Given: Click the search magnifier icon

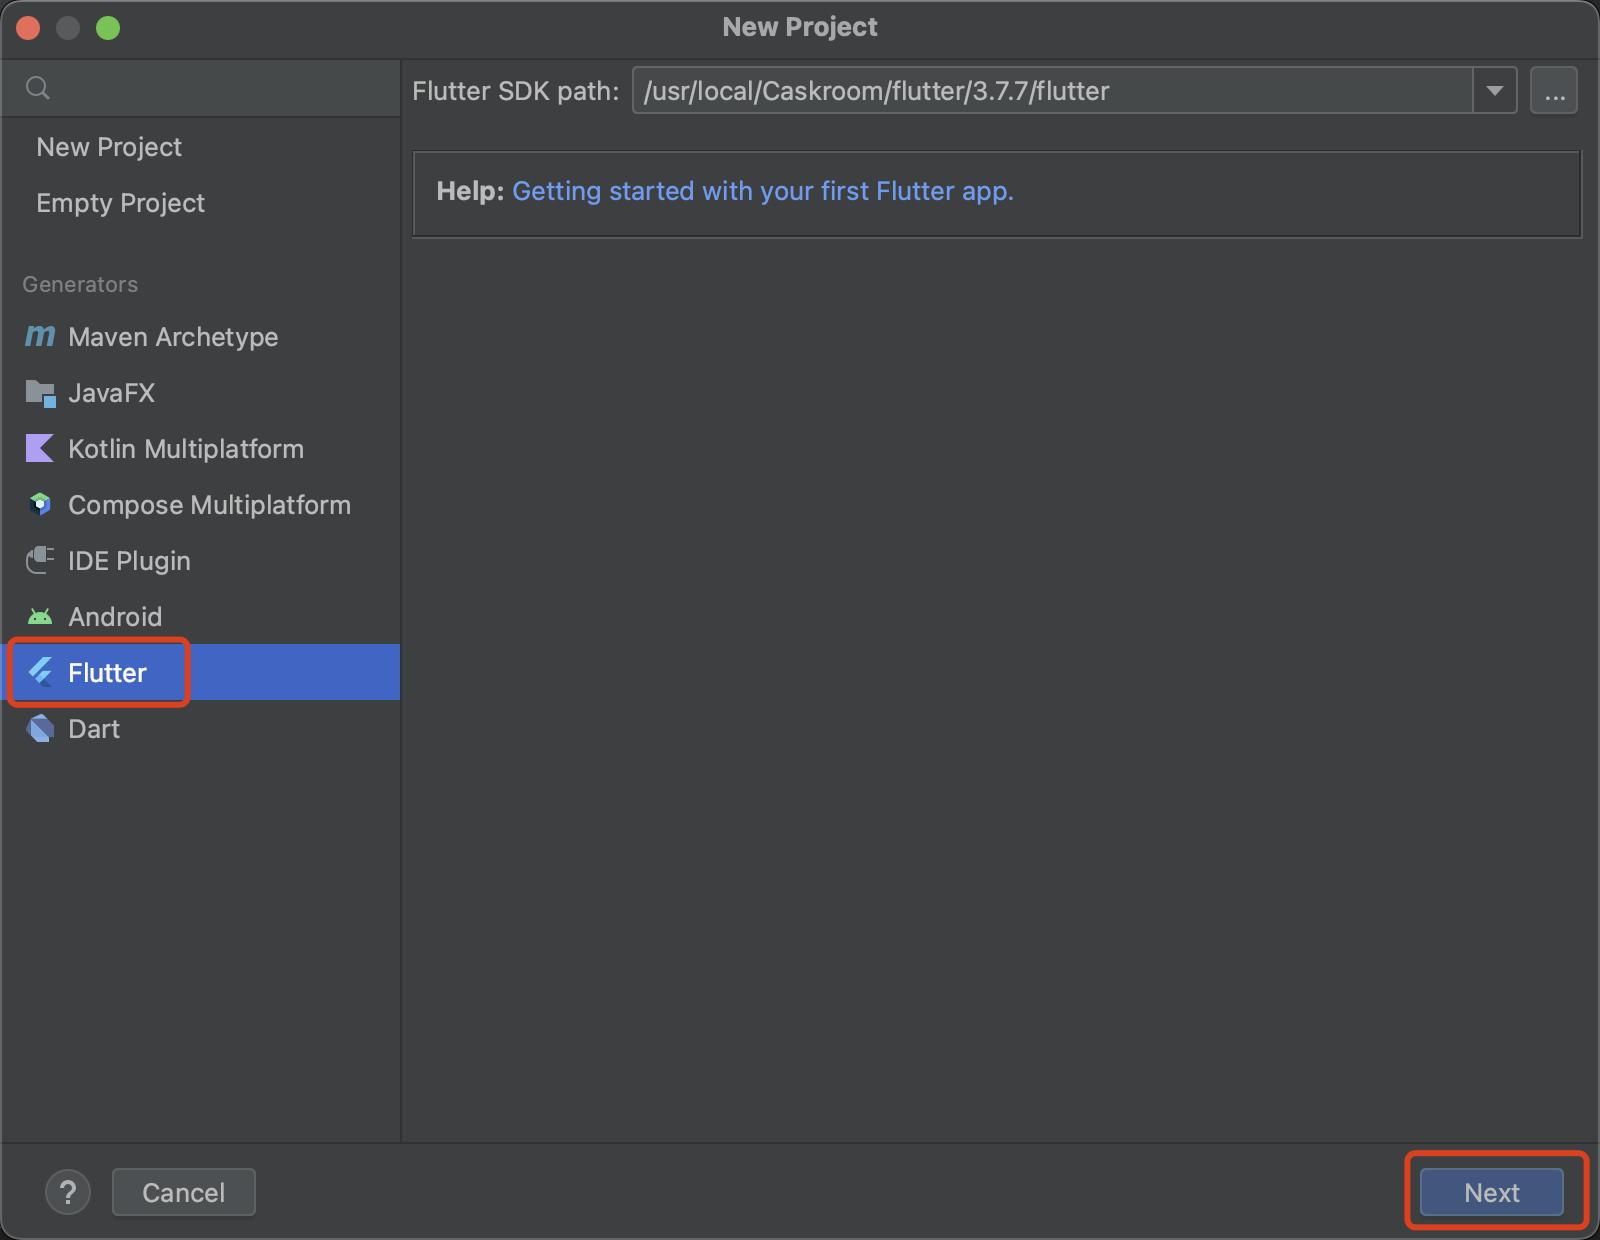Looking at the screenshot, I should (x=38, y=88).
